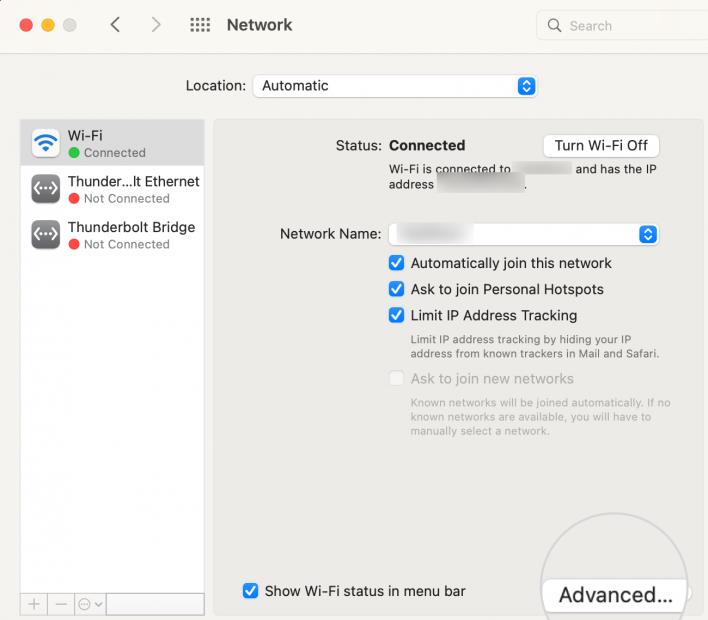Toggle Automatically join this network checkbox
Image resolution: width=708 pixels, height=620 pixels.
396,263
